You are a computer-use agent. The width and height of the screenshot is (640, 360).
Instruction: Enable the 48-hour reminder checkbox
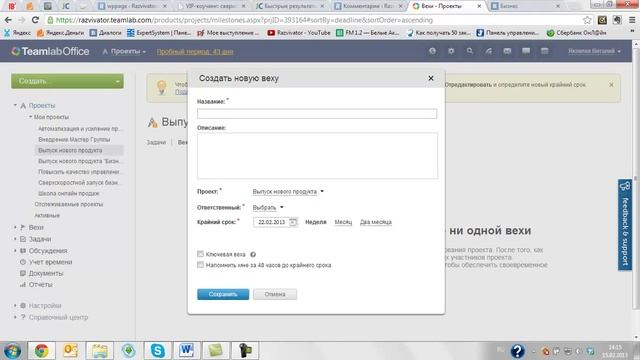point(200,265)
